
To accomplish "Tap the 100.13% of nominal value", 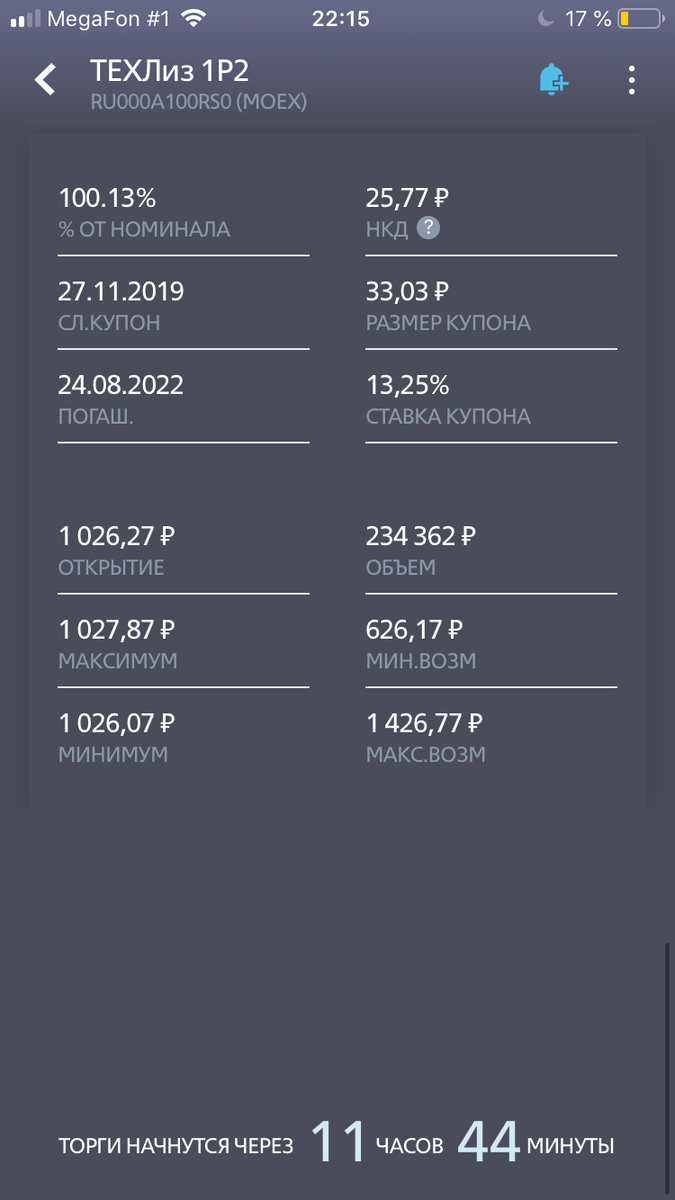I will [x=107, y=198].
